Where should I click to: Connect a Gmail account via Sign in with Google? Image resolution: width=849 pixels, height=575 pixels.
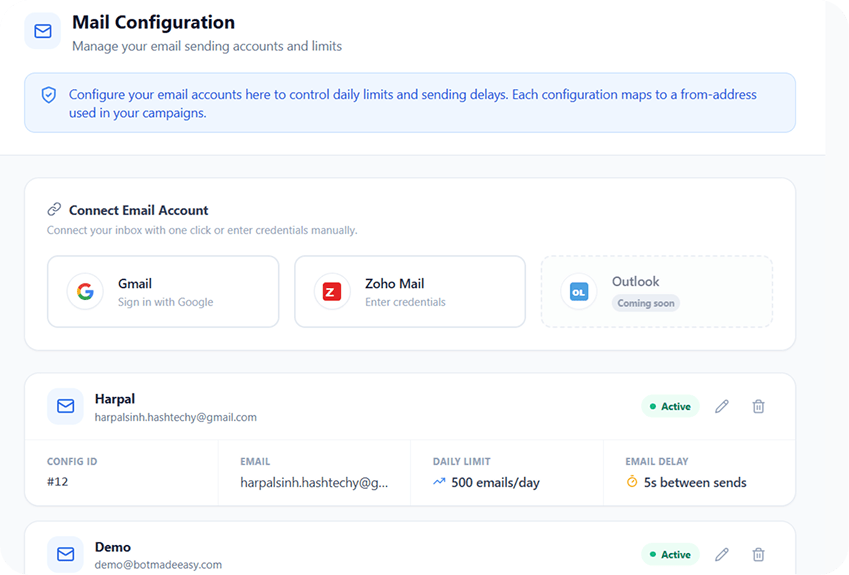(x=163, y=292)
